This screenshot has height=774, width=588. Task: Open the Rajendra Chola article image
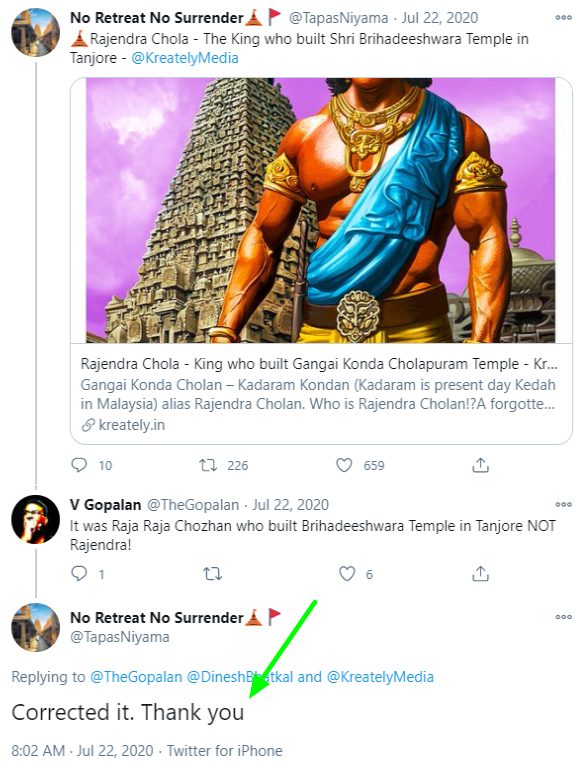(321, 210)
